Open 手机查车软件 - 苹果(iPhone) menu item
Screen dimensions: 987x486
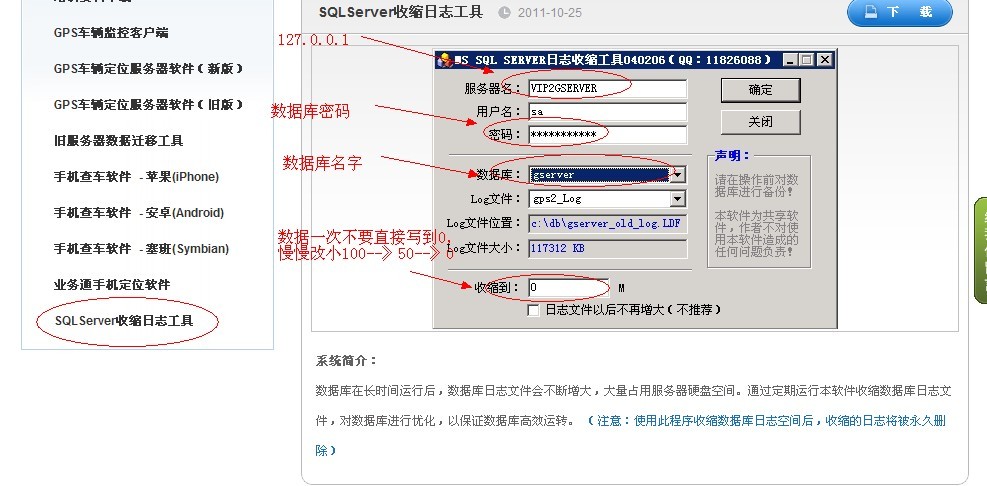pos(136,177)
